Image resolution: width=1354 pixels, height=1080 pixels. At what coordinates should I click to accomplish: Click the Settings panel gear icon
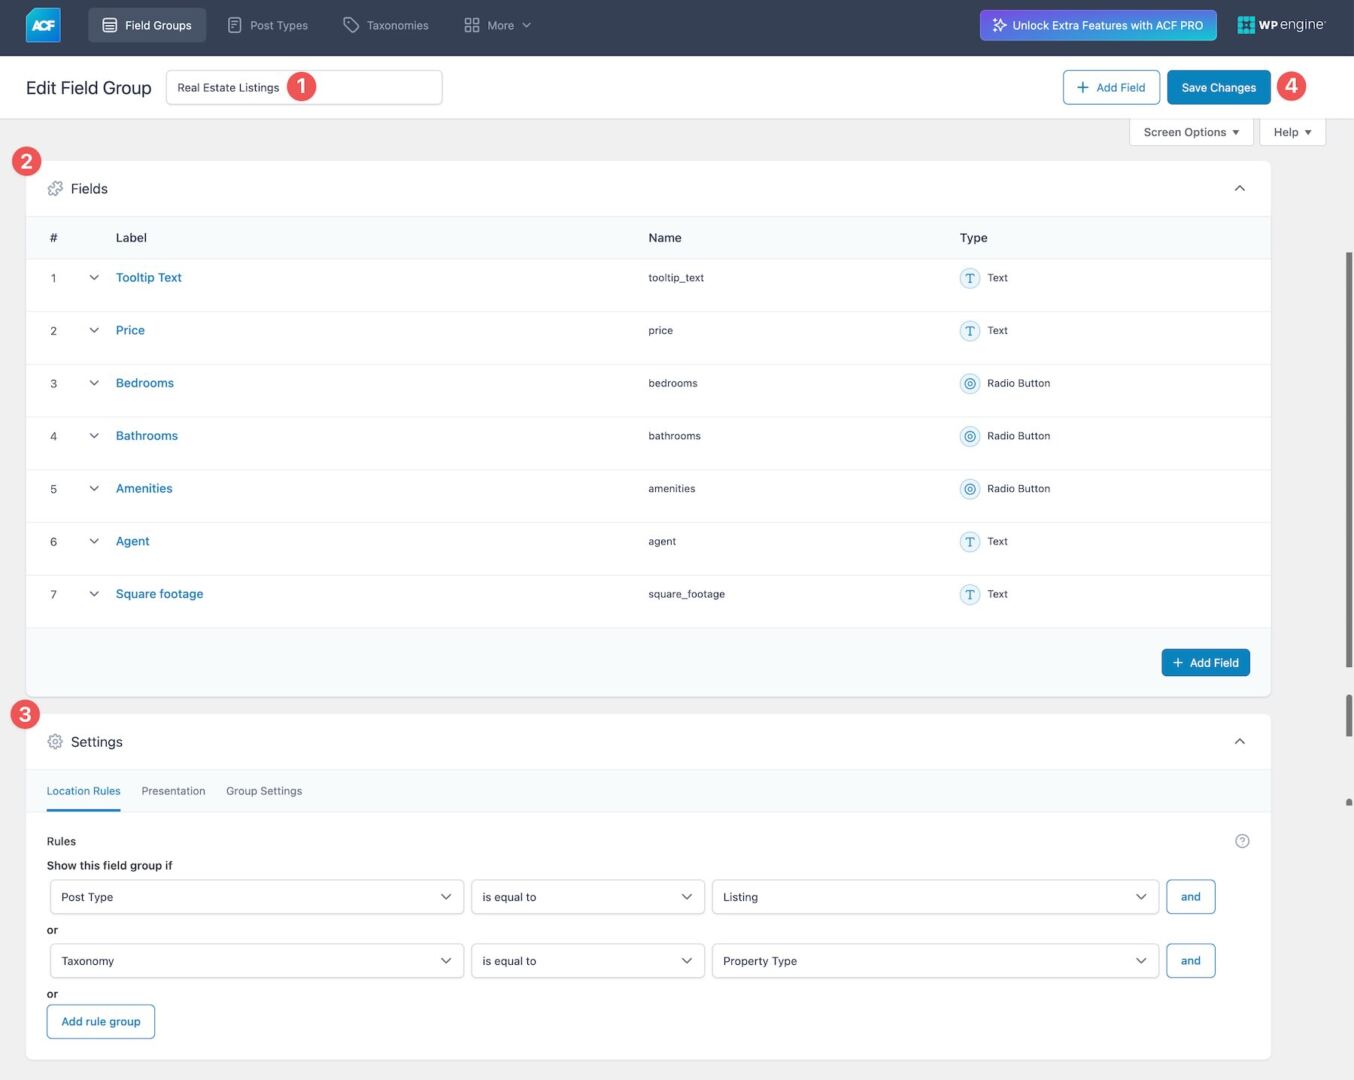55,741
